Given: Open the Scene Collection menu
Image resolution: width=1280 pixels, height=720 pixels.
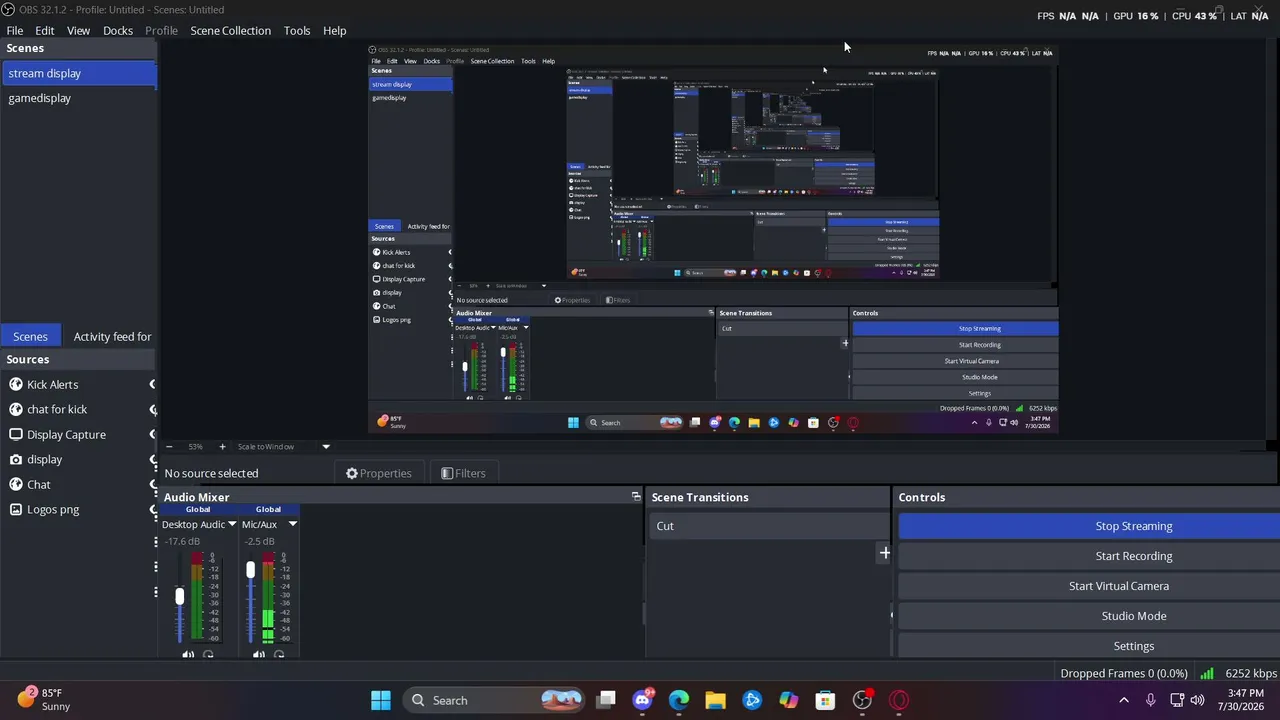Looking at the screenshot, I should tap(231, 30).
